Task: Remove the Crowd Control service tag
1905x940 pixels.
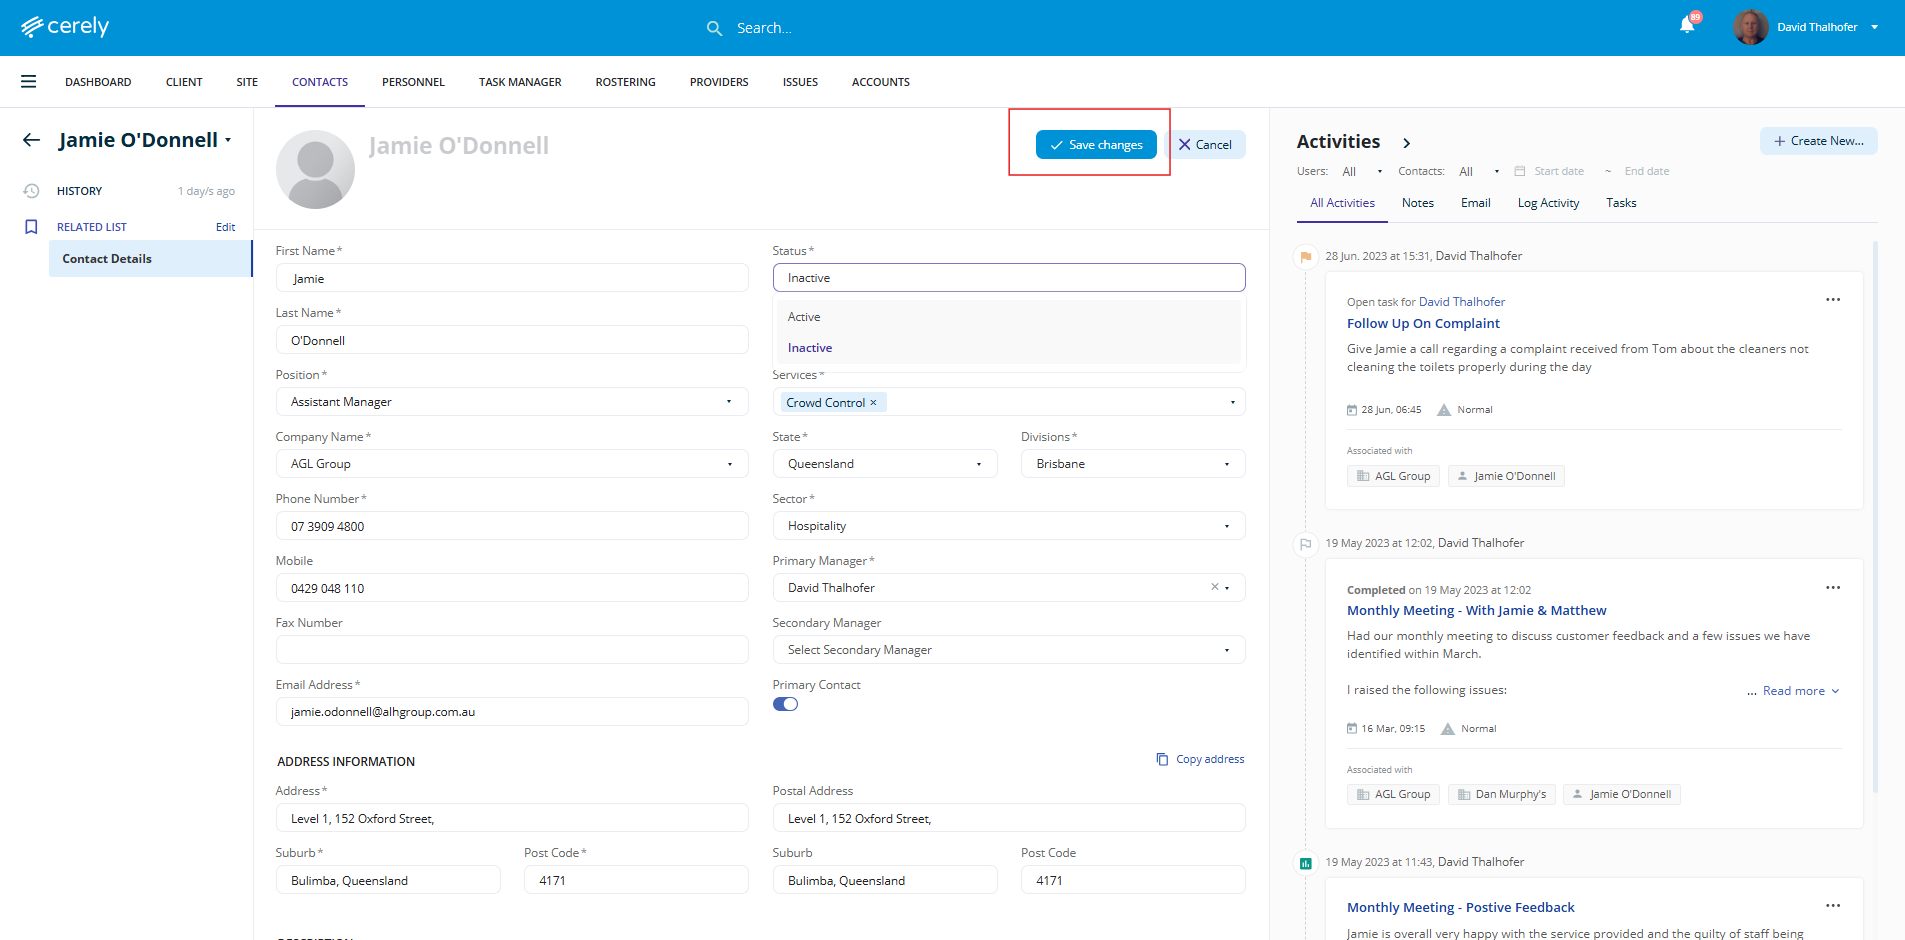Action: coord(873,403)
